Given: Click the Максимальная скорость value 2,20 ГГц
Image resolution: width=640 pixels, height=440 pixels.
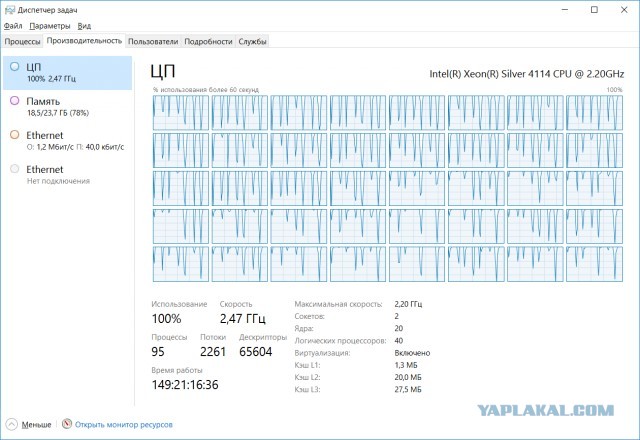Looking at the screenshot, I should click(408, 304).
